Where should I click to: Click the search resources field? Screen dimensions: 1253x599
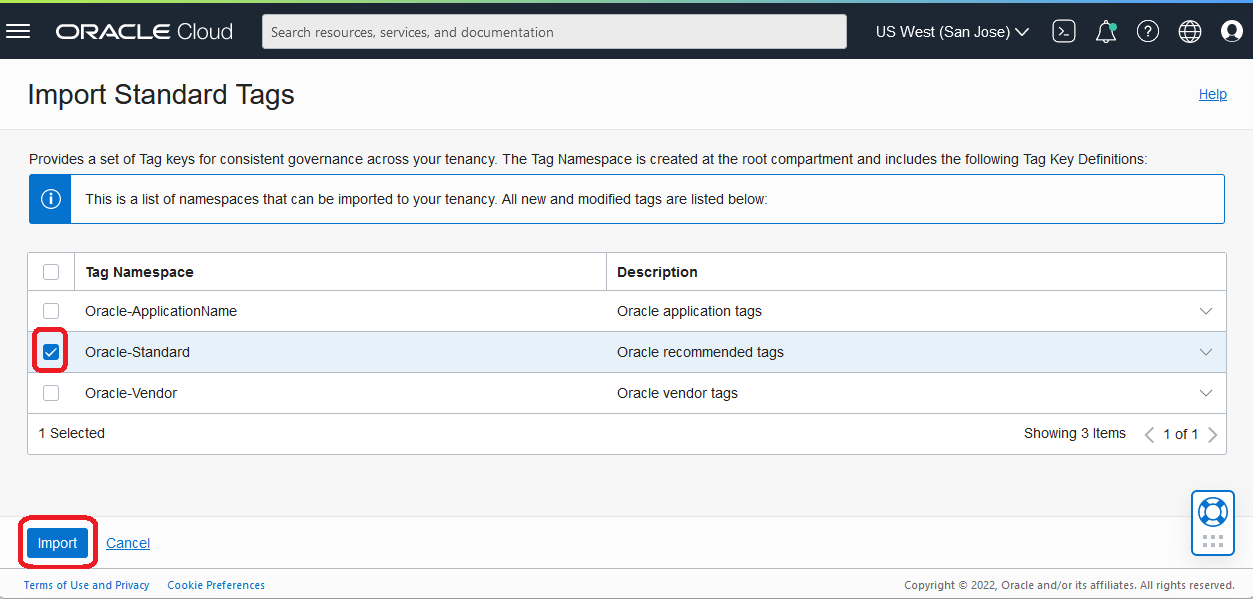(554, 31)
